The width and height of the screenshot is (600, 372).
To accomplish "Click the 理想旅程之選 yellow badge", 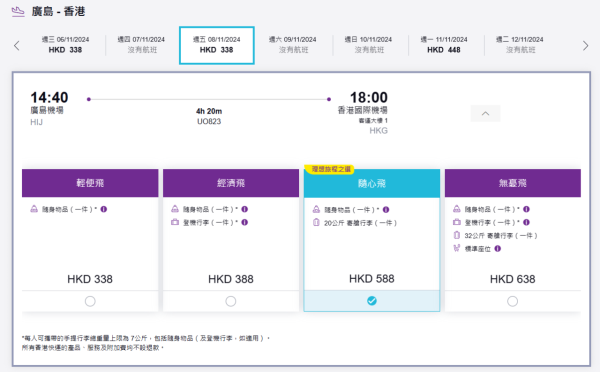I will pyautogui.click(x=329, y=169).
